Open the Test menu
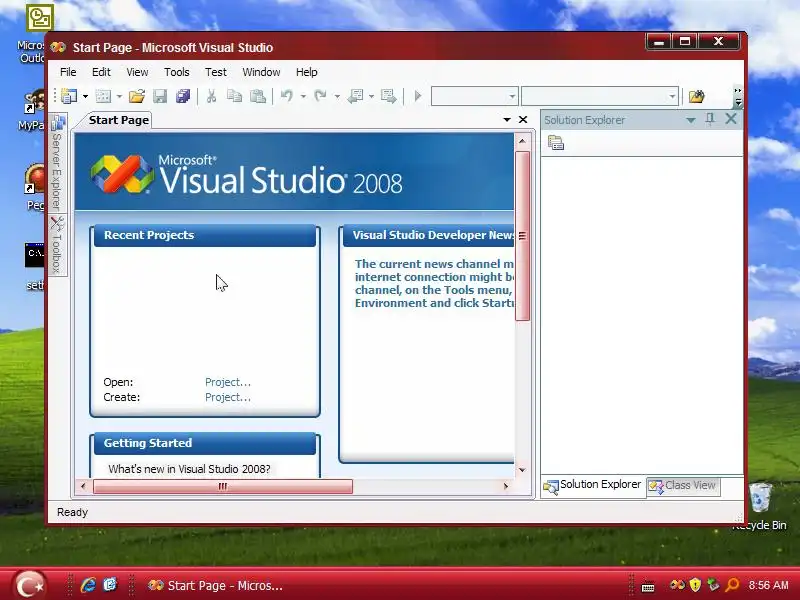The width and height of the screenshot is (800, 600). pyautogui.click(x=216, y=72)
